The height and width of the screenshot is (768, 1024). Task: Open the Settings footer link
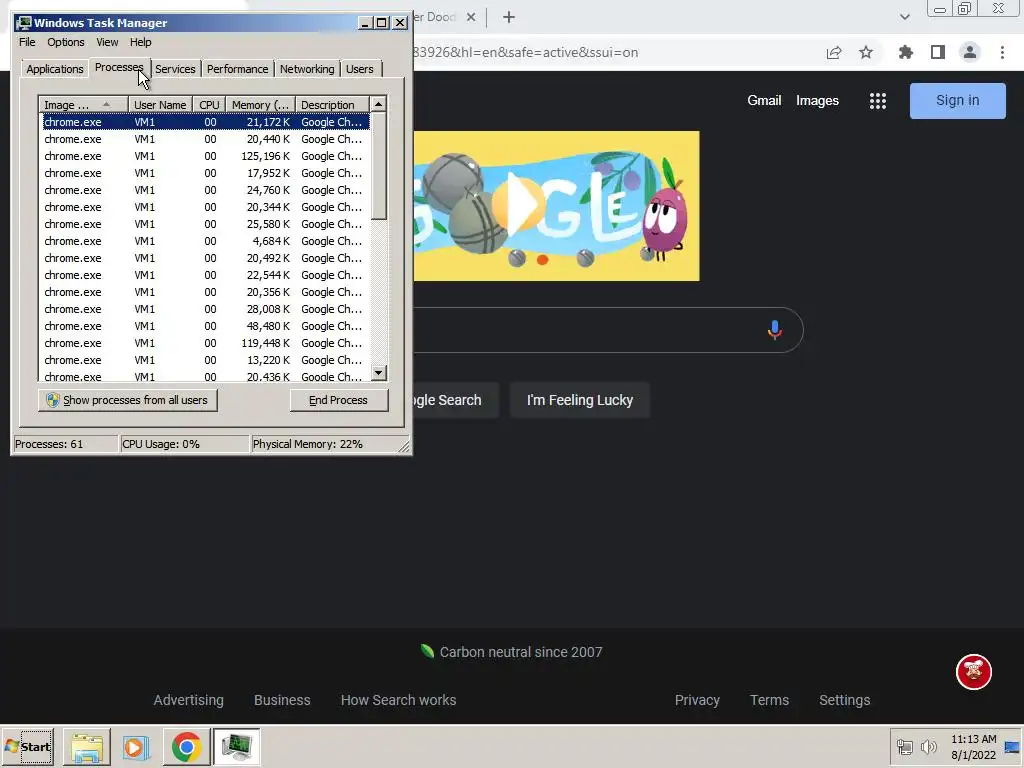tap(844, 700)
